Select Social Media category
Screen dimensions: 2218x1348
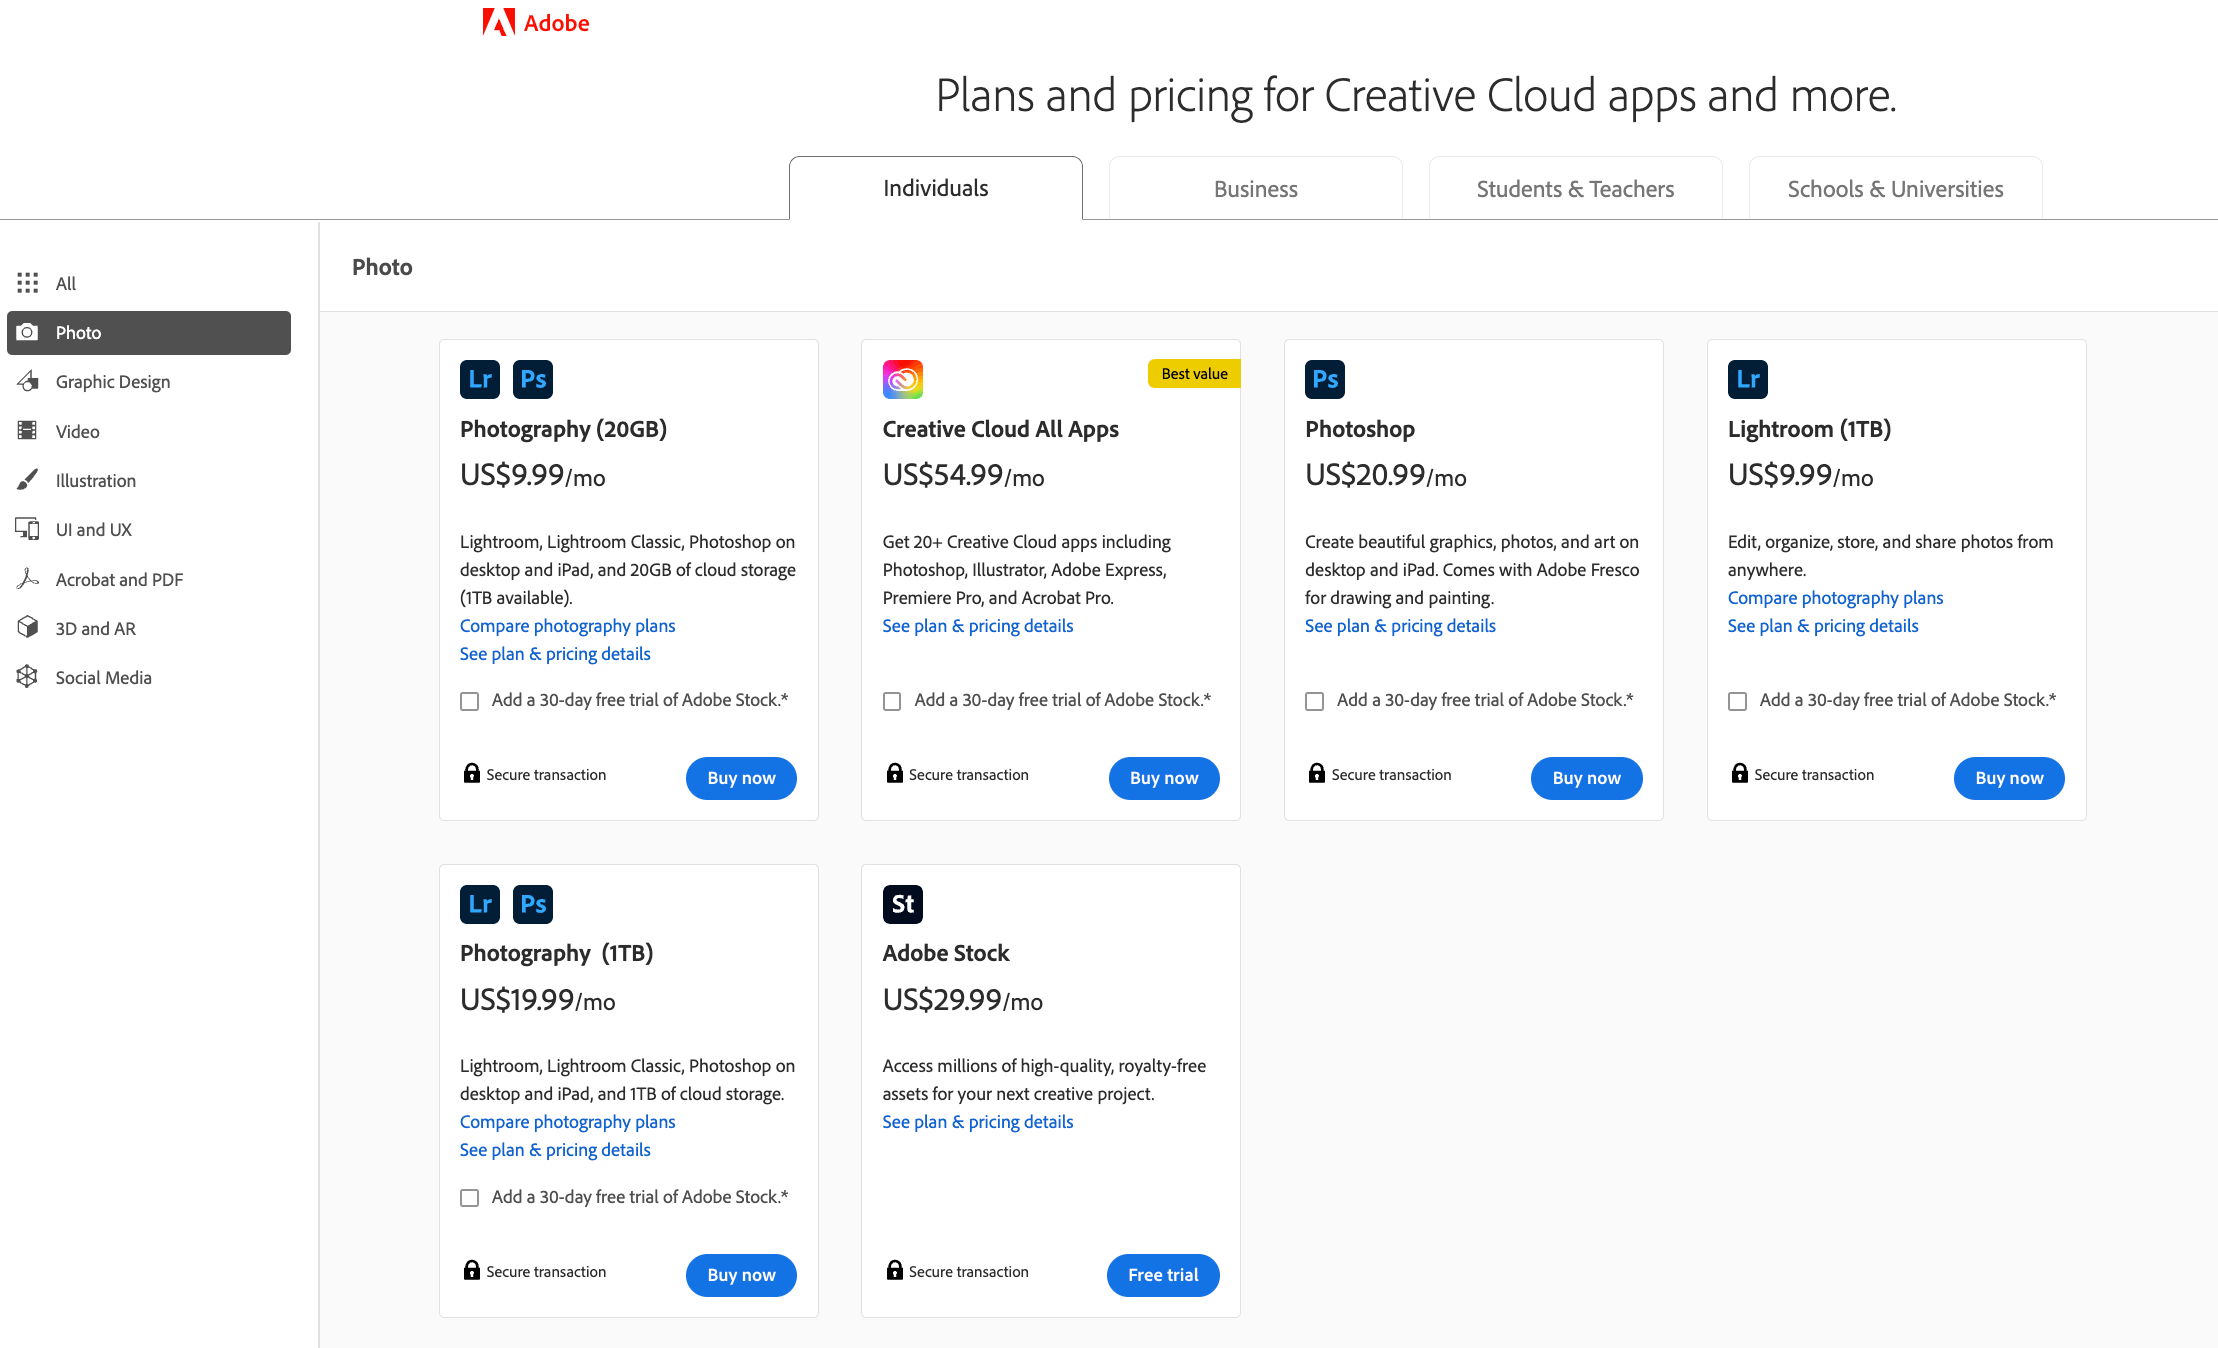(x=149, y=677)
